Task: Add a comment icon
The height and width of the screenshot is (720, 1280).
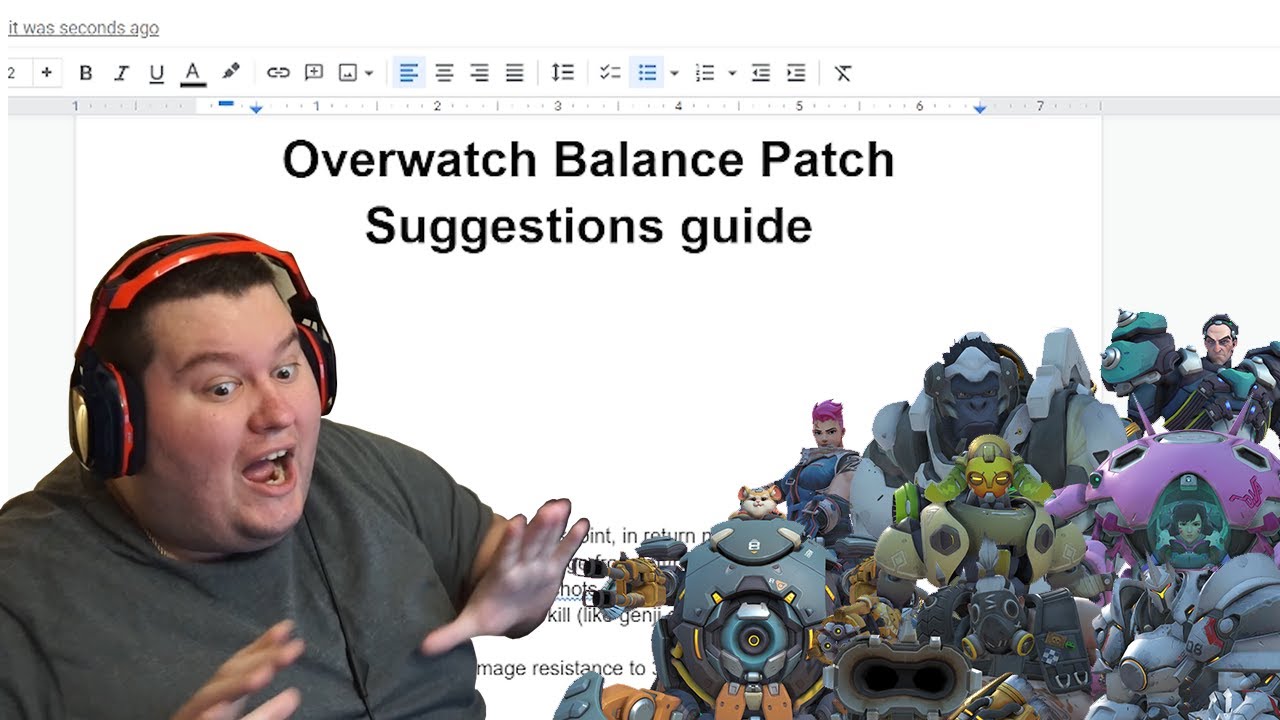Action: 314,72
